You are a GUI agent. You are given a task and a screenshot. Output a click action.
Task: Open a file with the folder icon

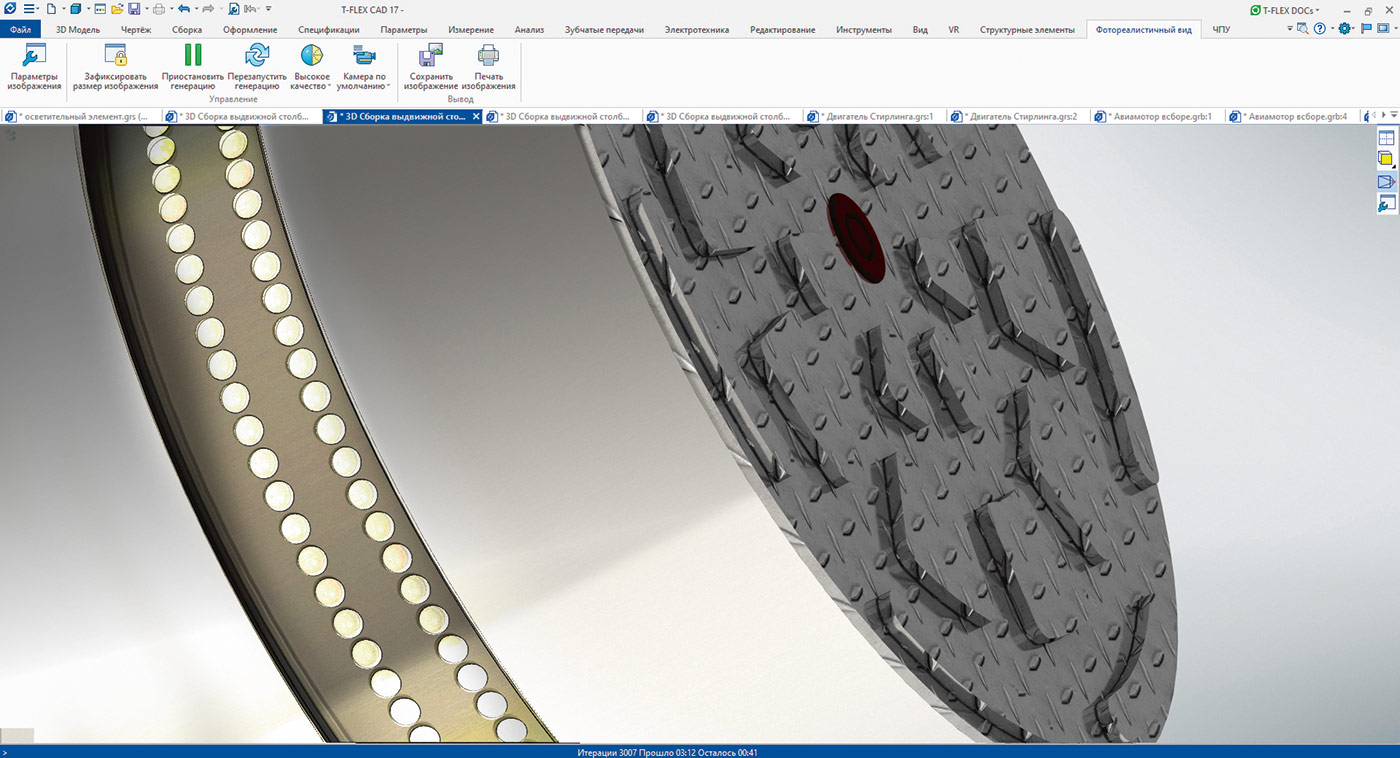tap(118, 9)
